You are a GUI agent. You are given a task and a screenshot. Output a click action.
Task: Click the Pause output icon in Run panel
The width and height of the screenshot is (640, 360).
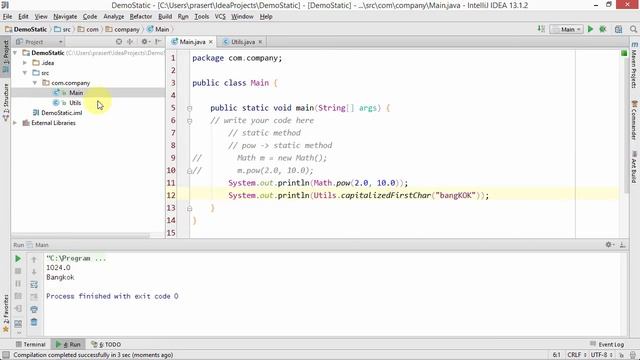click(x=18, y=284)
